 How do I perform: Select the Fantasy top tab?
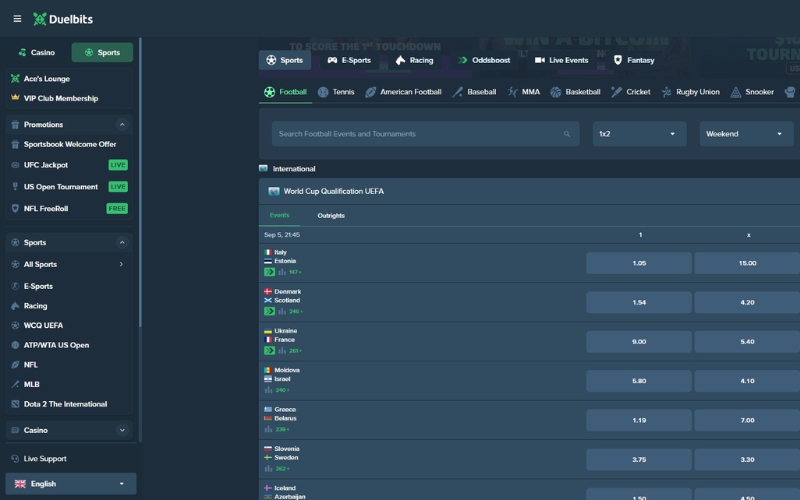634,60
